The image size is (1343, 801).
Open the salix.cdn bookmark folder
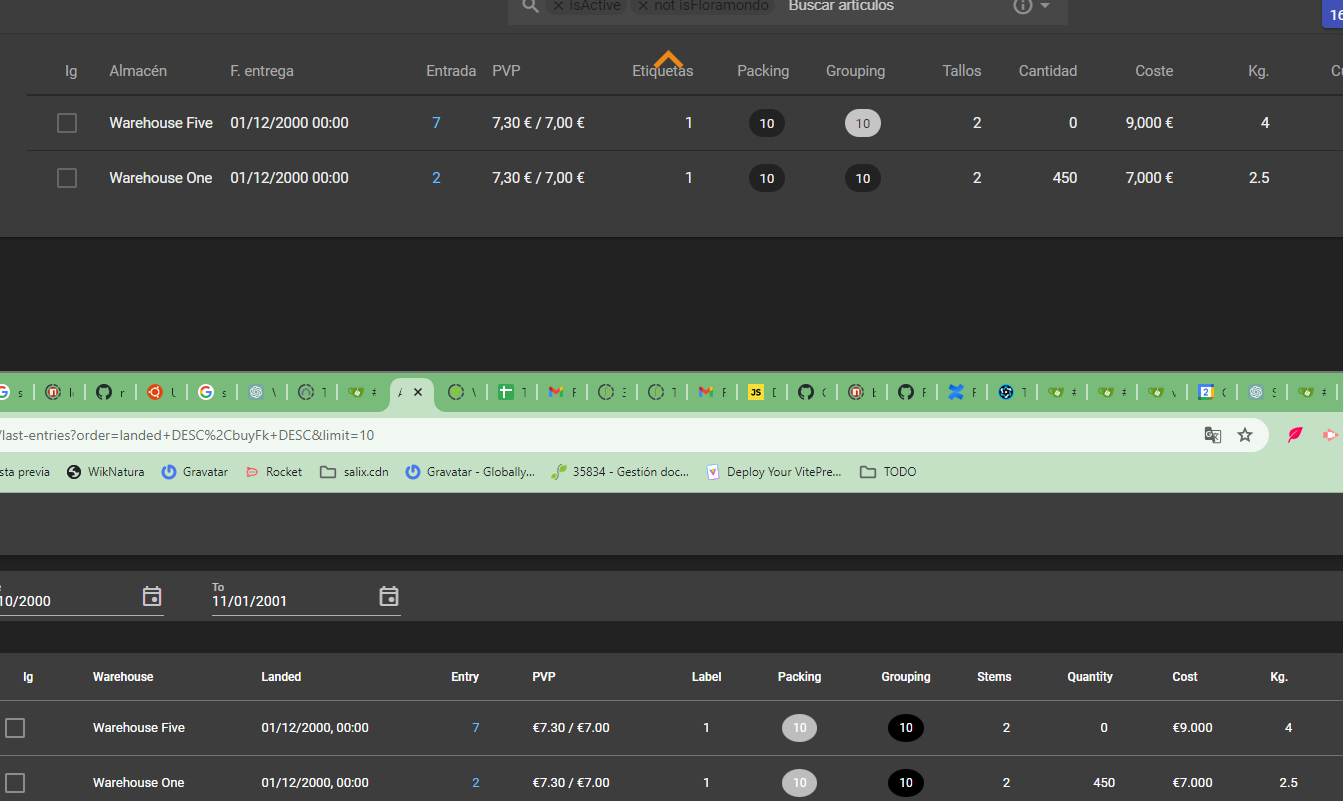point(354,472)
